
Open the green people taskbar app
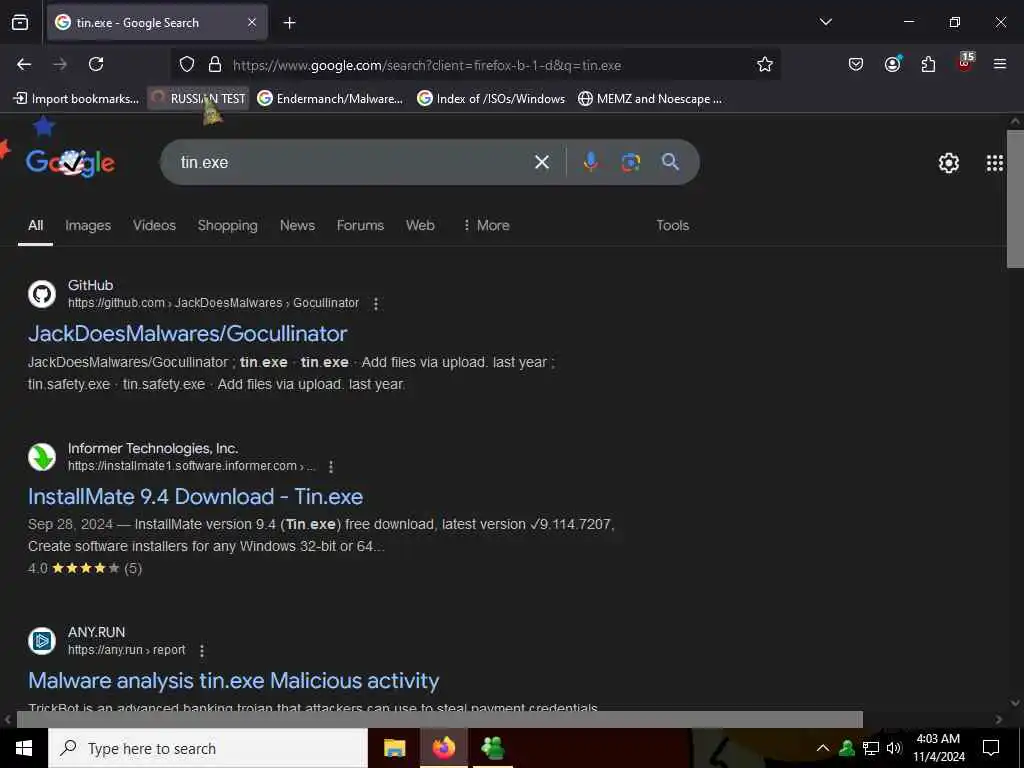pyautogui.click(x=493, y=748)
